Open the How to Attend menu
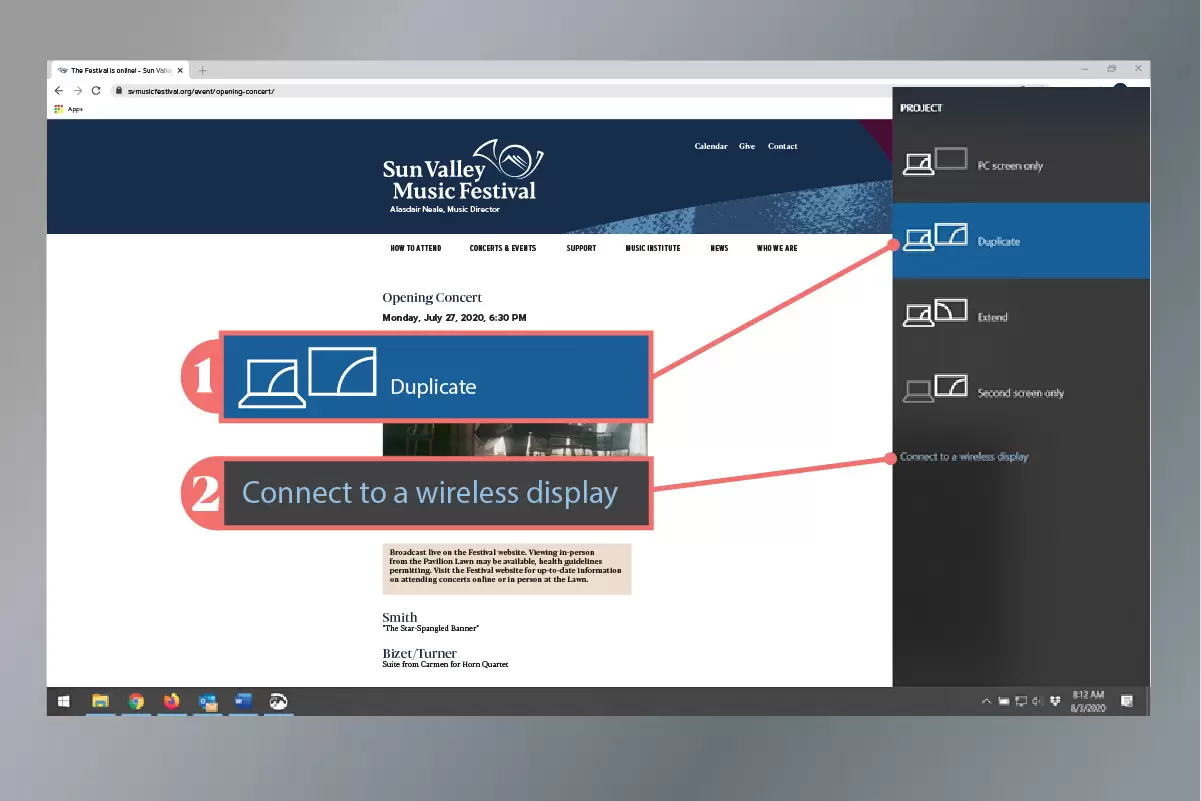This screenshot has height=801, width=1201. (415, 248)
